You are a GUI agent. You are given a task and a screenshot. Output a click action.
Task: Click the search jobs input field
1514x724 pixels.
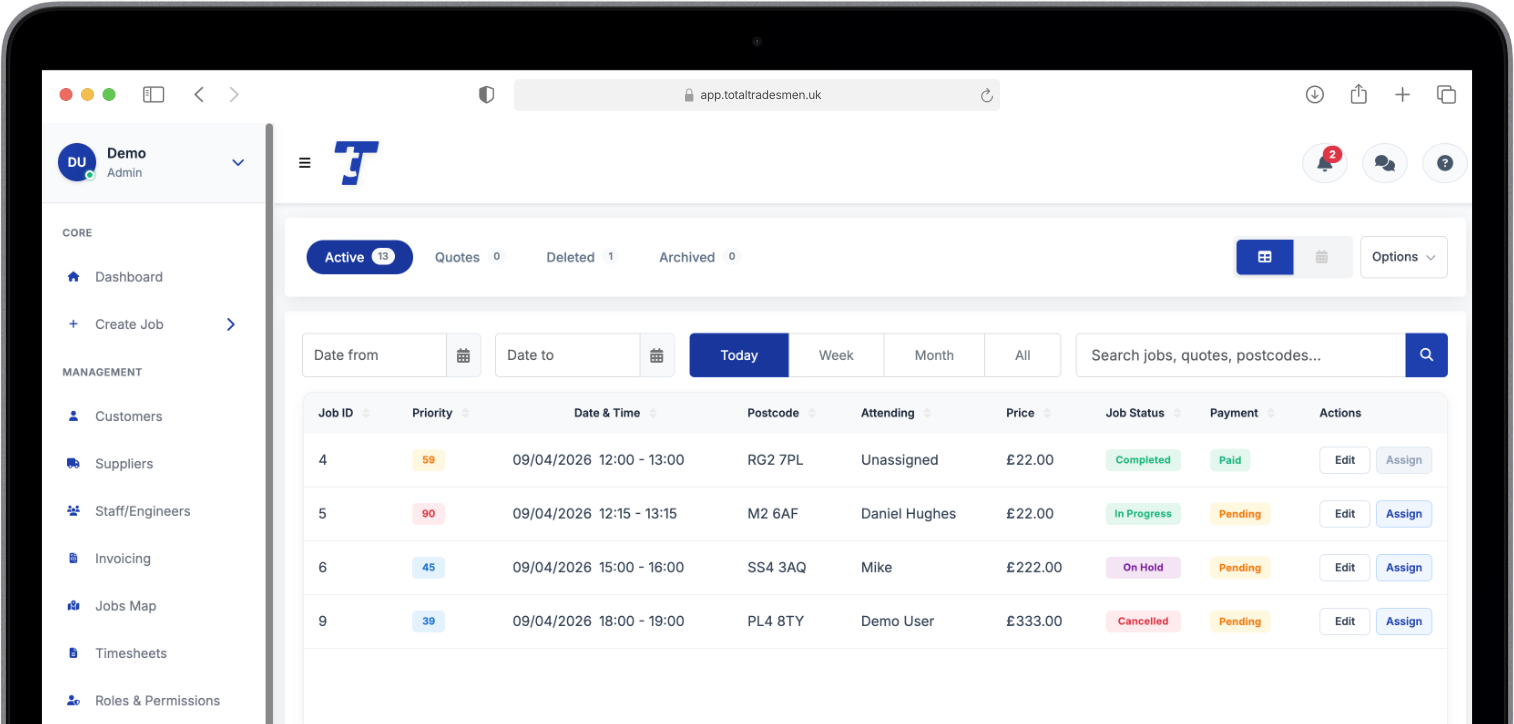(x=1240, y=355)
